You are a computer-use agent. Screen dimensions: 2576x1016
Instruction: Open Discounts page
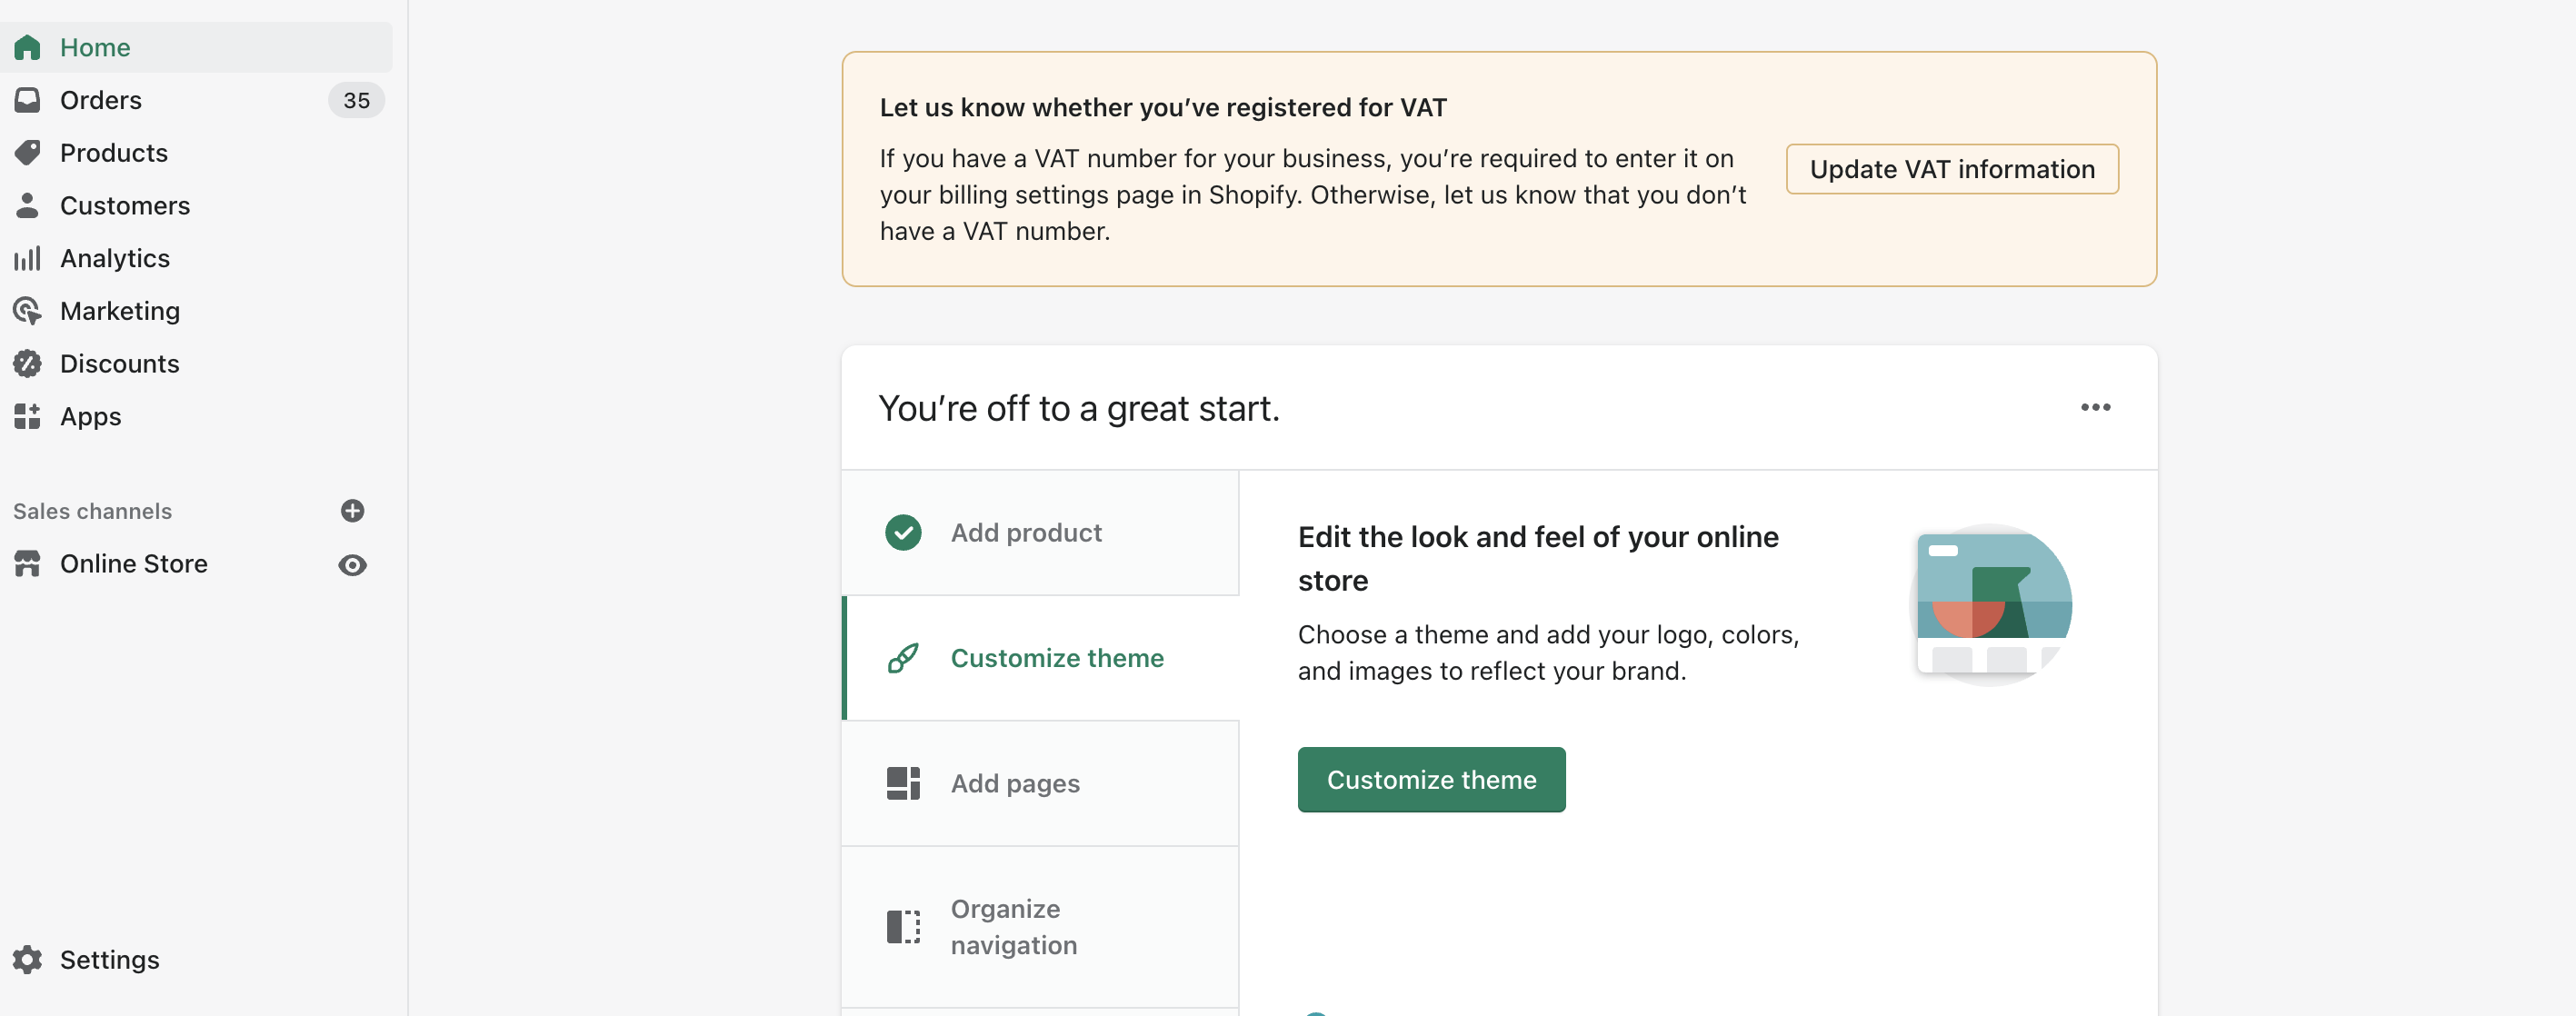click(x=196, y=363)
